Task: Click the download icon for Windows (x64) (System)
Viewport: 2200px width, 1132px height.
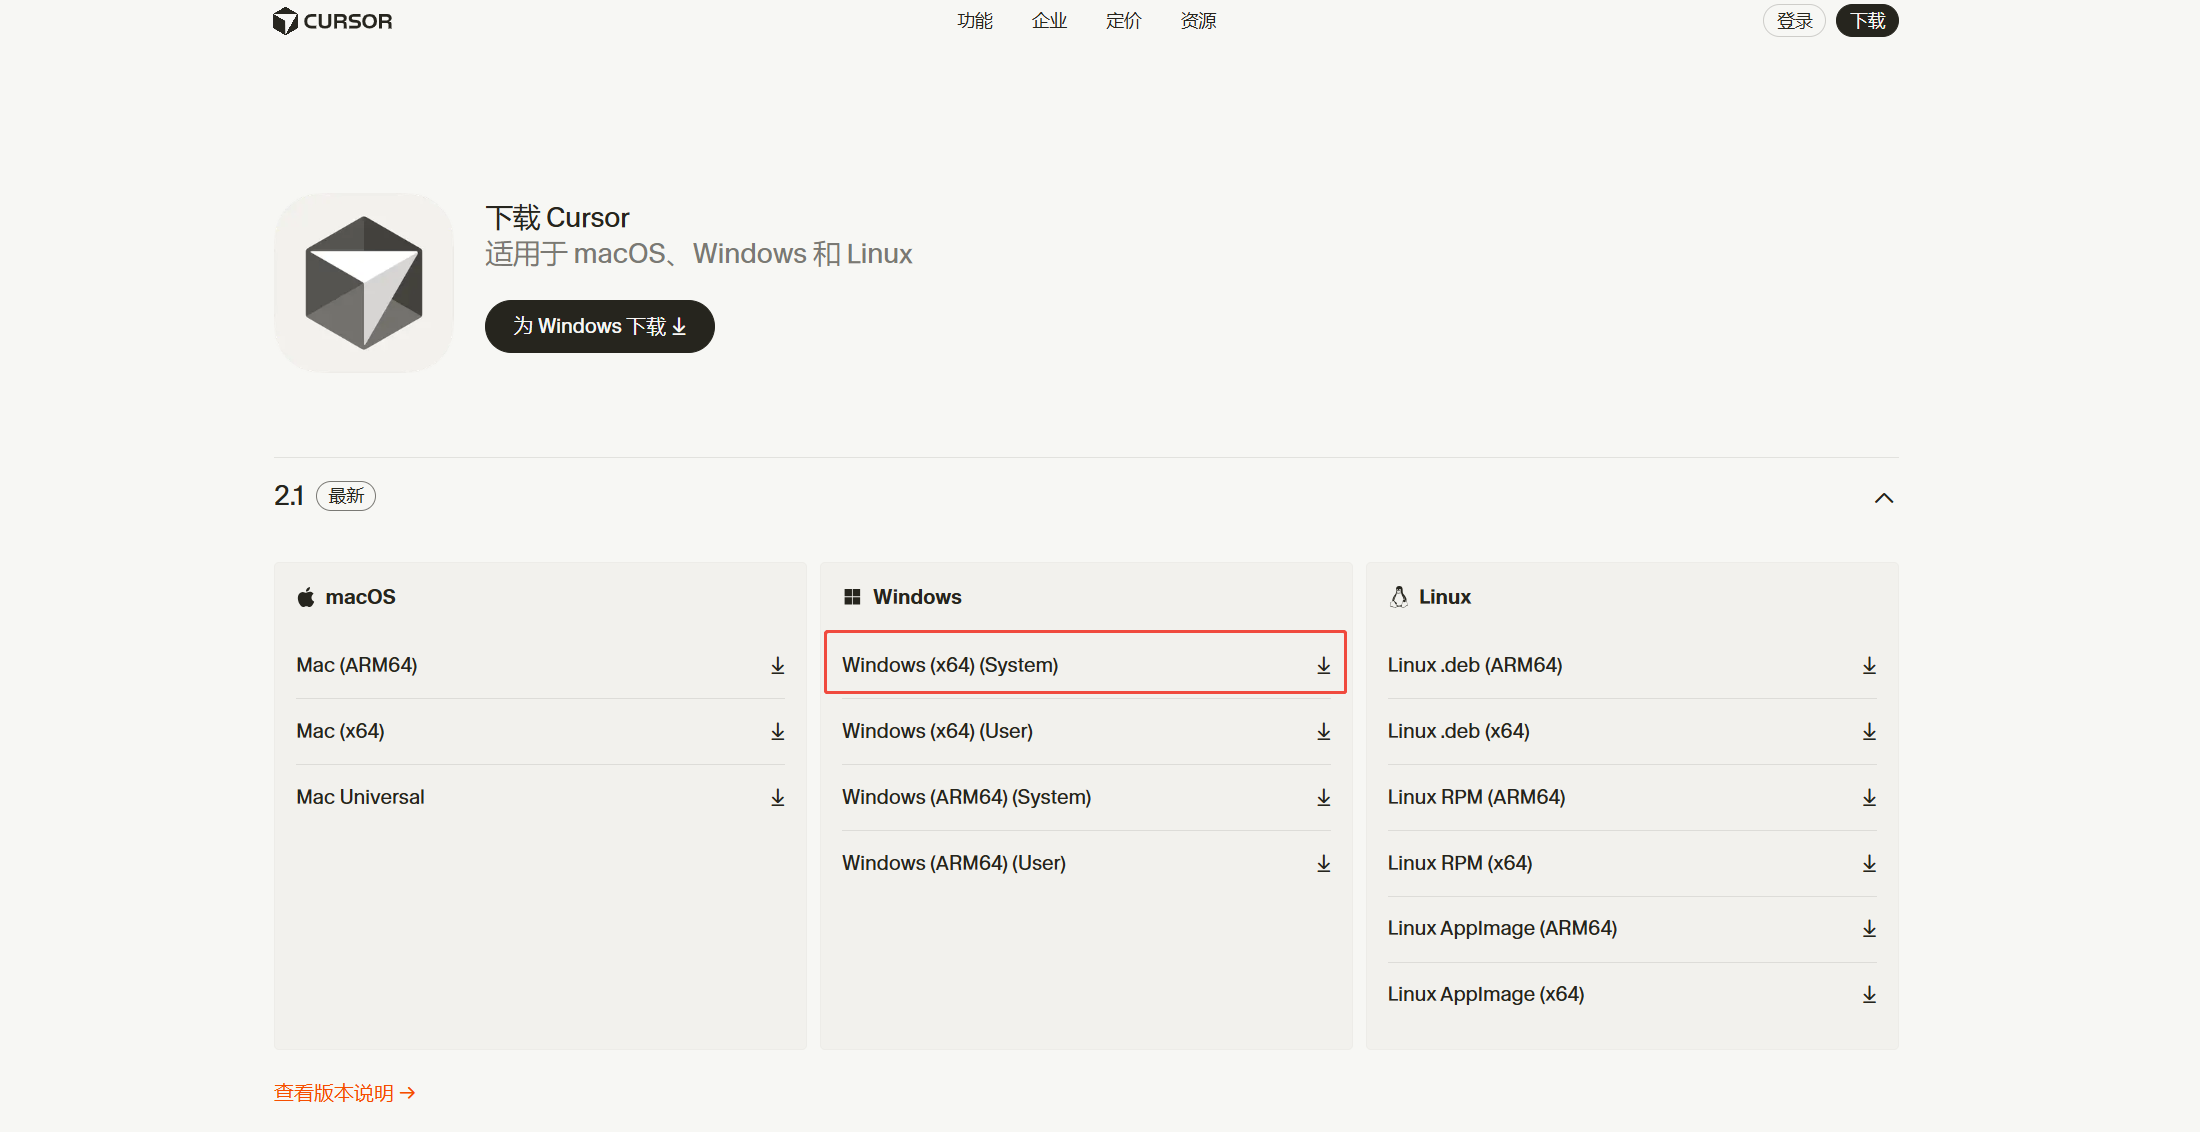Action: (1323, 664)
